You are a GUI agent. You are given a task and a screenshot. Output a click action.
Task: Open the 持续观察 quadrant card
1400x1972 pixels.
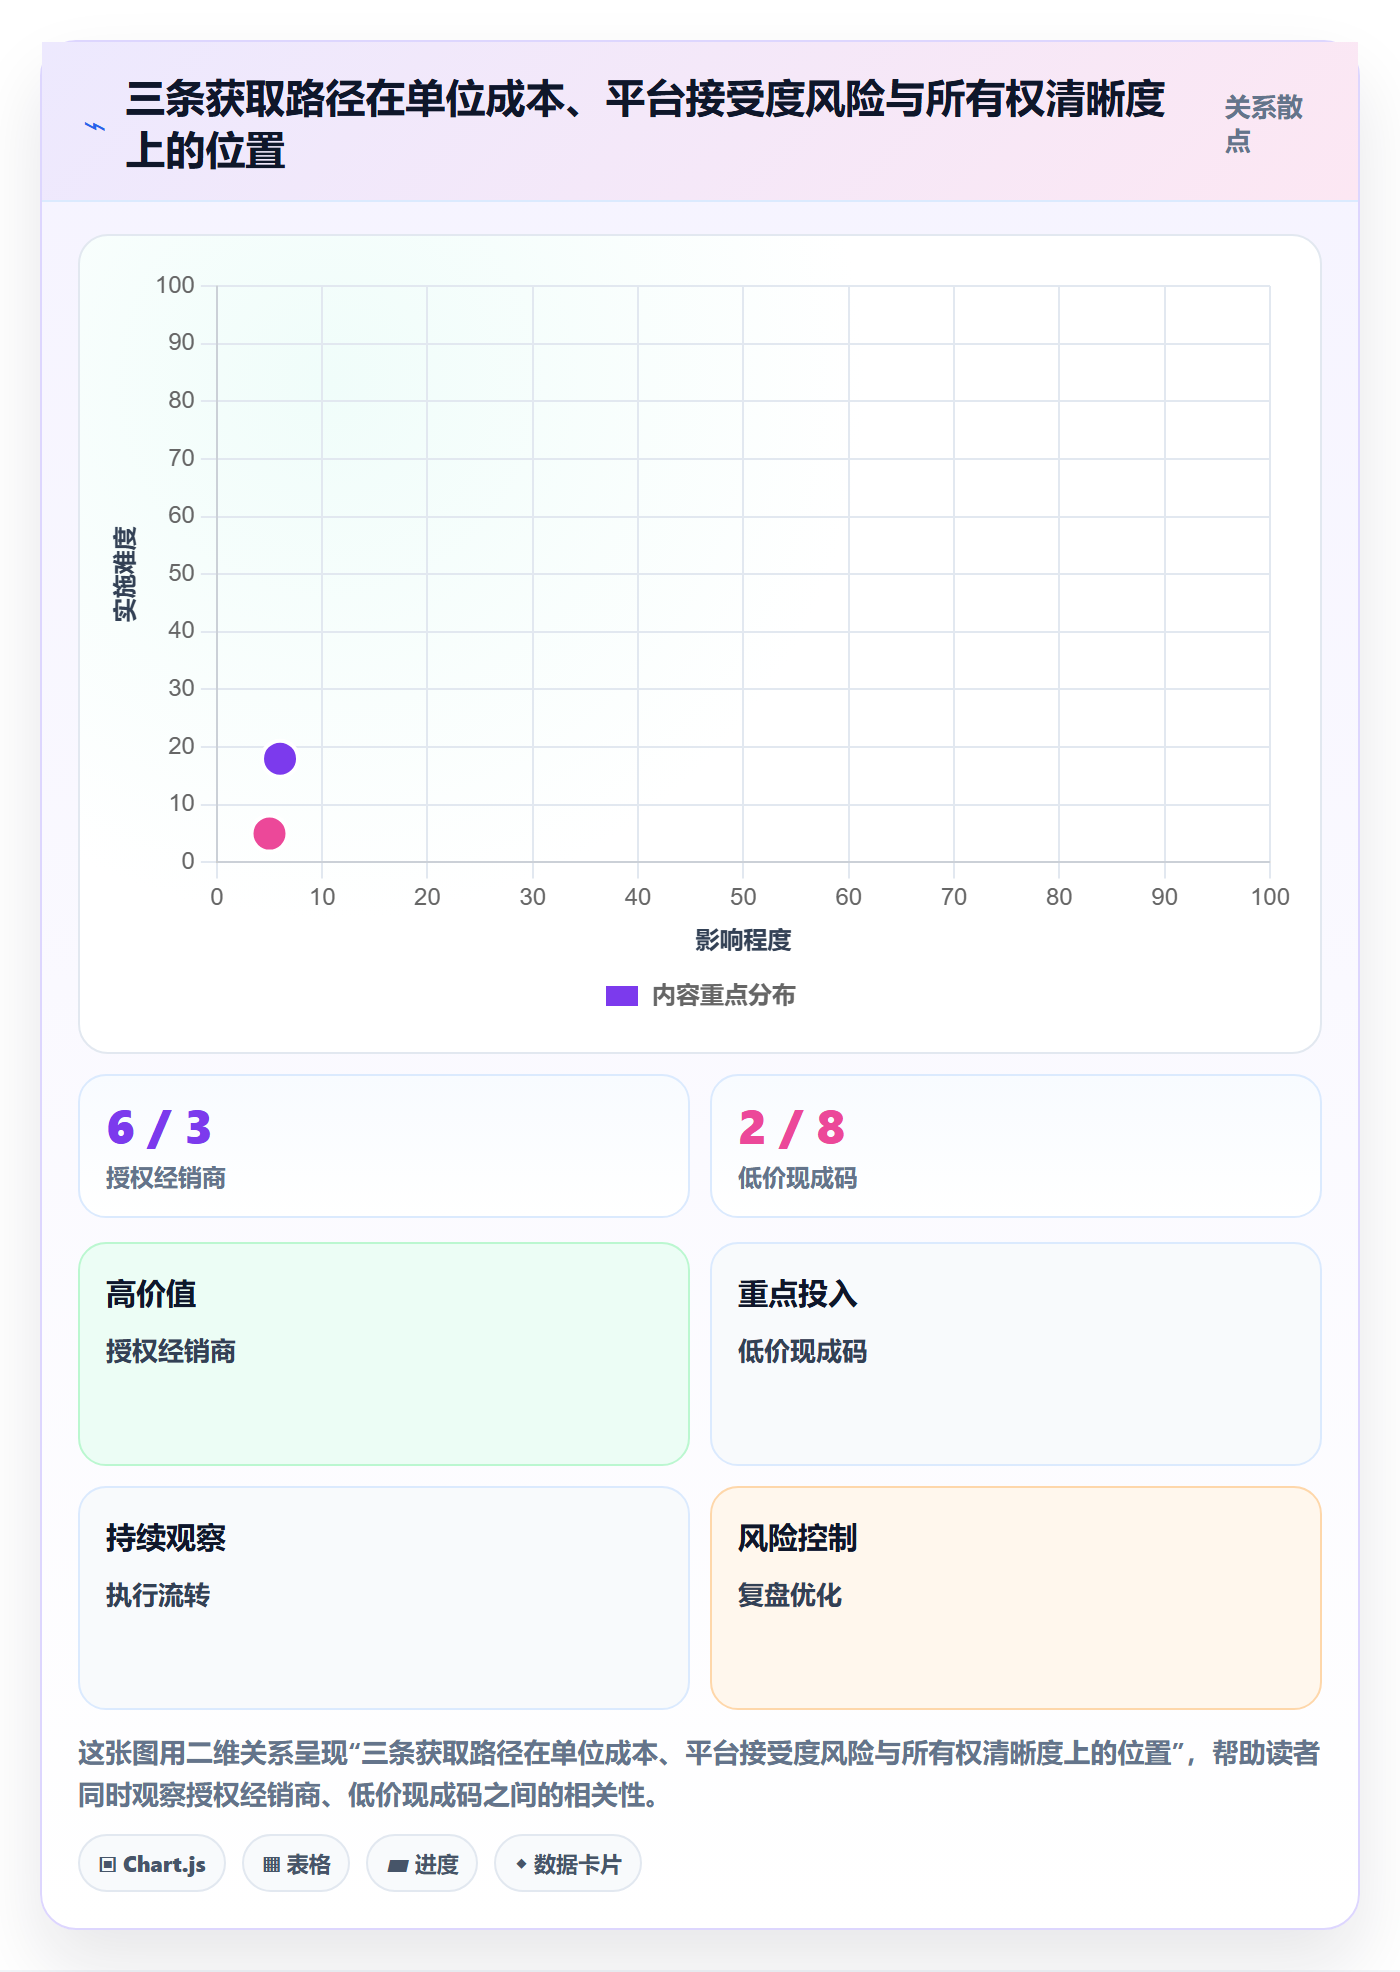point(384,1598)
